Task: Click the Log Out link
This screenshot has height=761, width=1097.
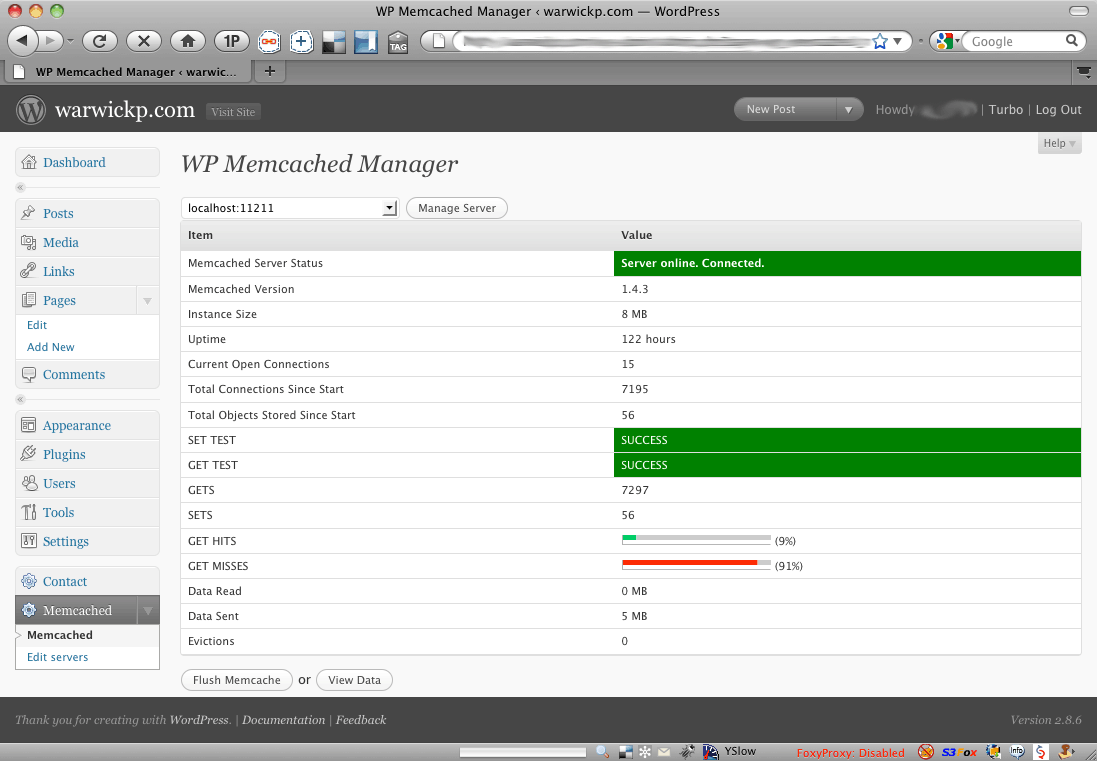Action: pyautogui.click(x=1058, y=110)
